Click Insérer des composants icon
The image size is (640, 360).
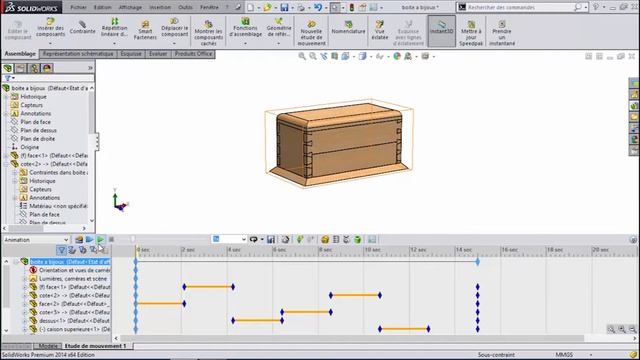[50, 21]
